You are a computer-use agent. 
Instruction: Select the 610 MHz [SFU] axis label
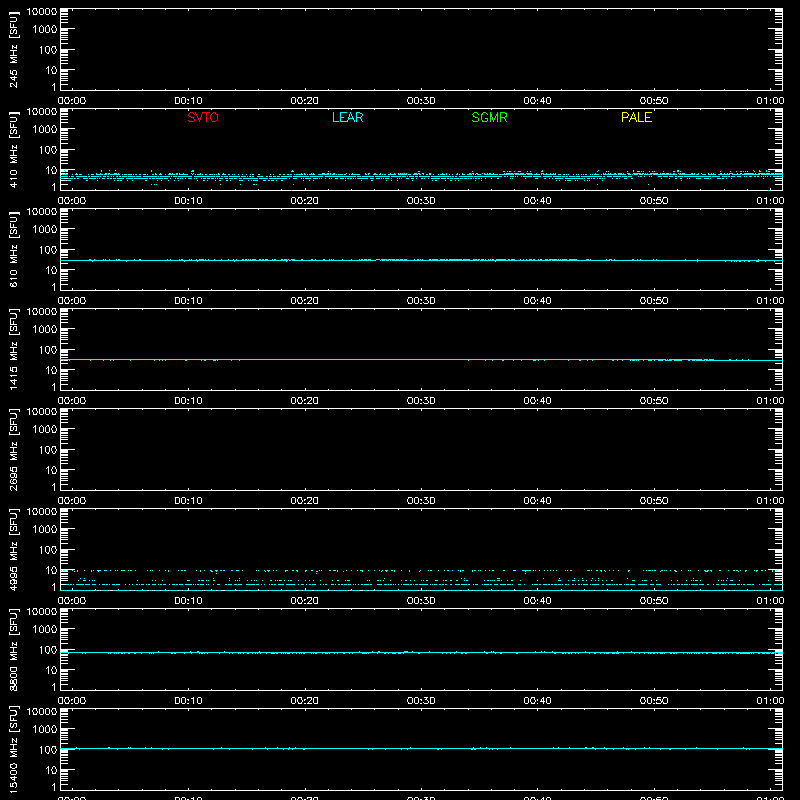tap(13, 249)
